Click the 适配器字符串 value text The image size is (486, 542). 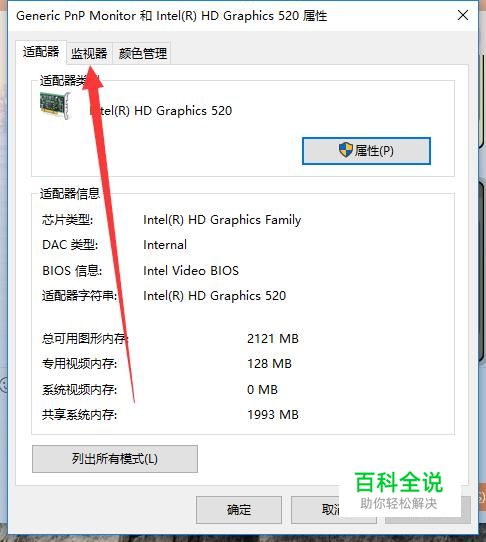[215, 296]
